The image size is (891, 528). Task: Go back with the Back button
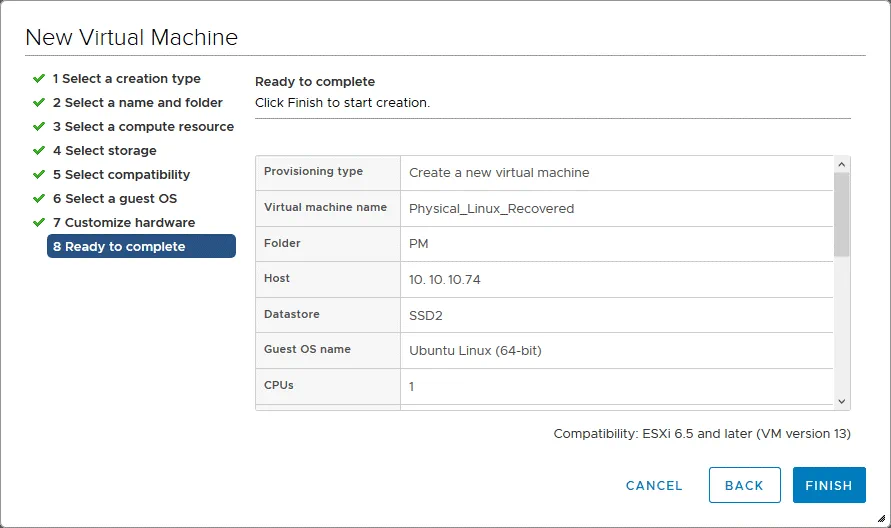[x=744, y=485]
